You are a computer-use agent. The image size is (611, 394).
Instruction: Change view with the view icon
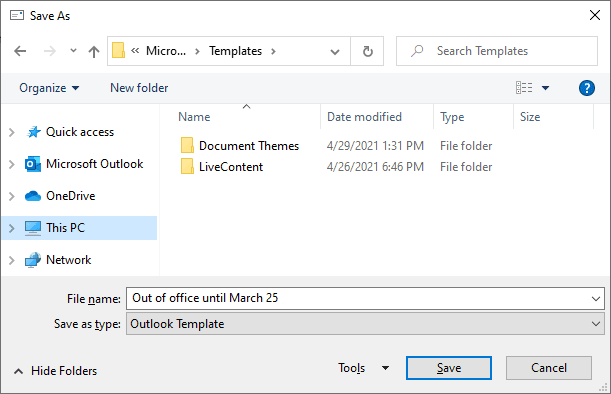tap(524, 88)
